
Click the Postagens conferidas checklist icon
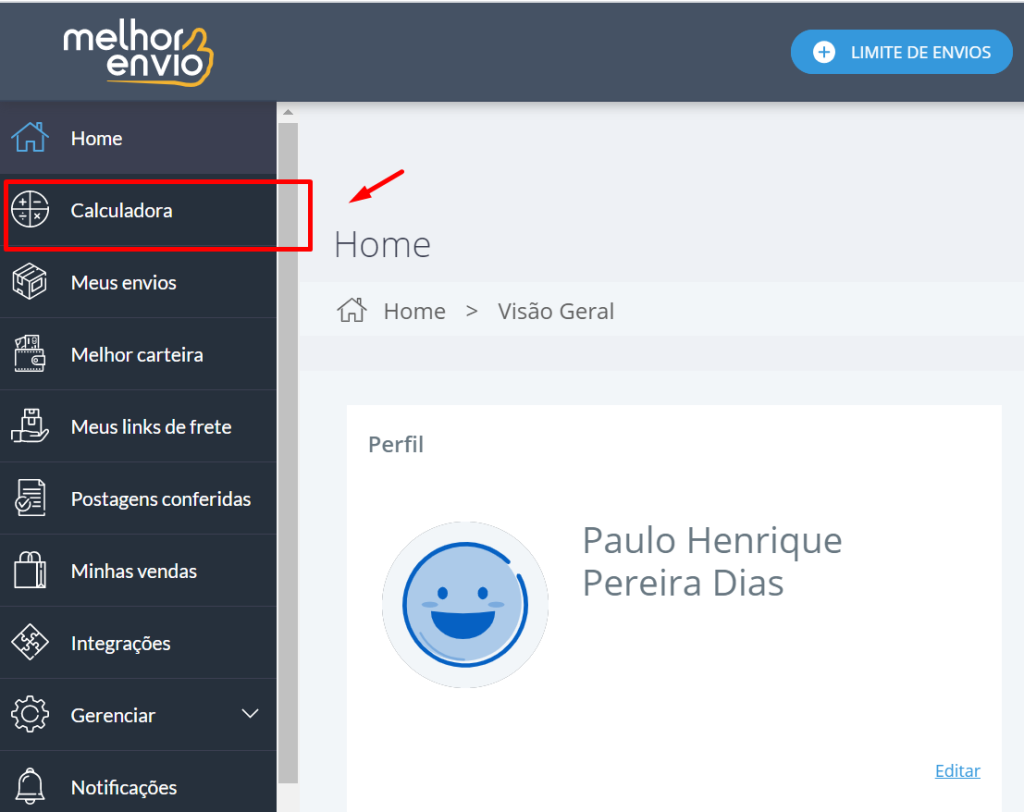[x=31, y=498]
